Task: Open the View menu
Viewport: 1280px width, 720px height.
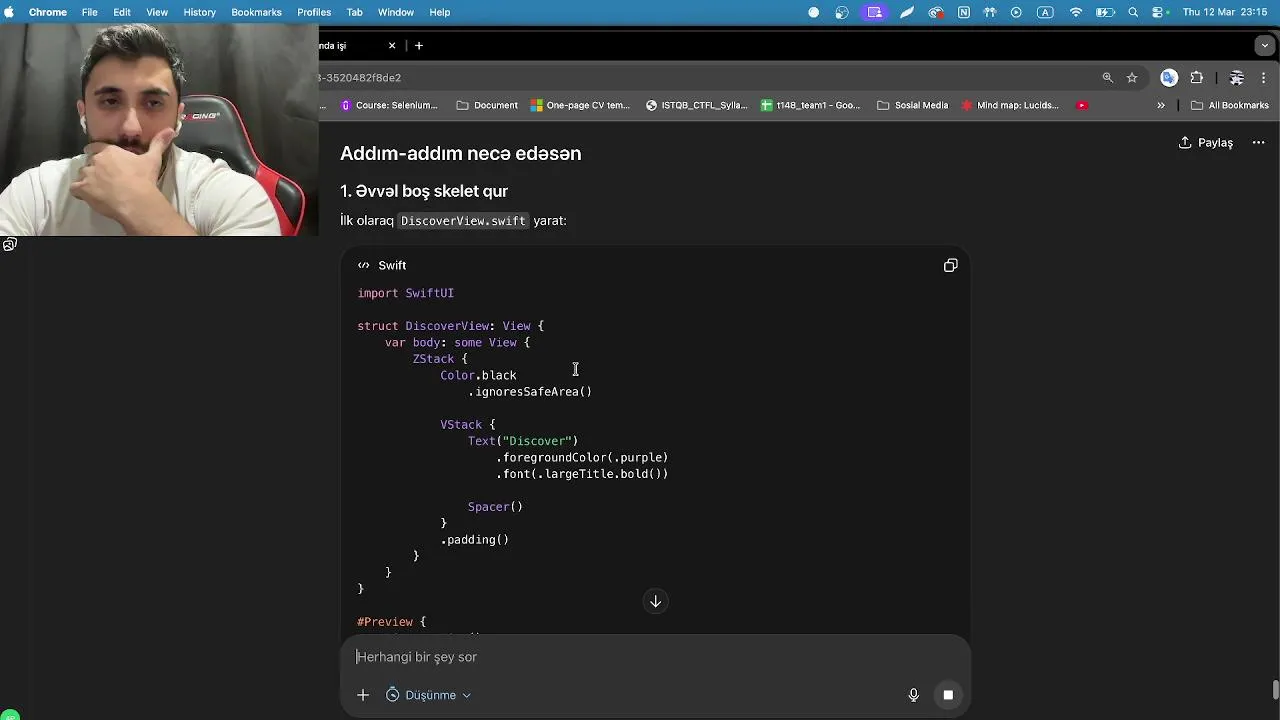Action: pos(157,12)
